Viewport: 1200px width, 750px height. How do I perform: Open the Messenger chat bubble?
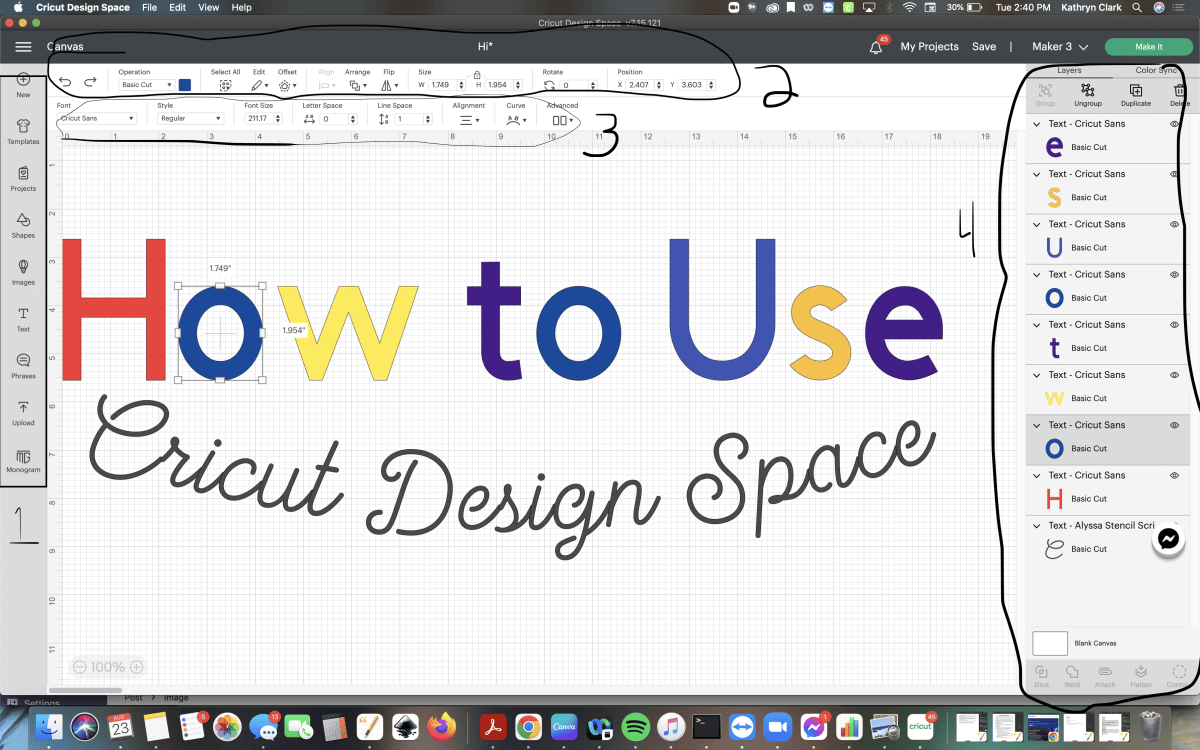click(1168, 539)
